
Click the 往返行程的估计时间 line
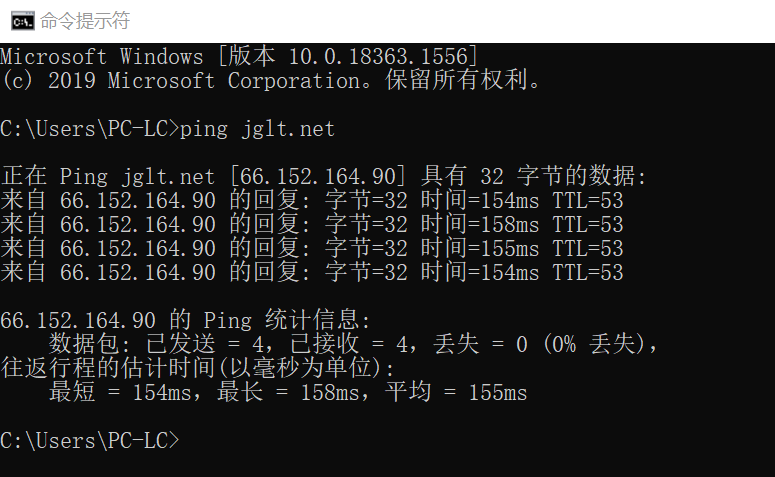197,368
